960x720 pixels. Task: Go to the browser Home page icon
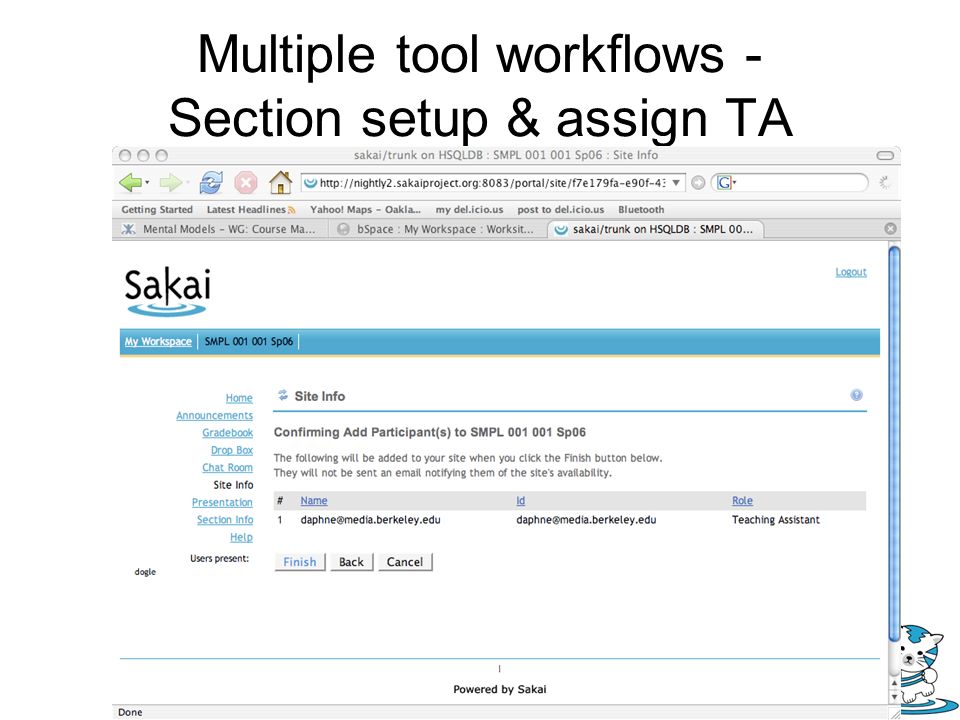[280, 182]
